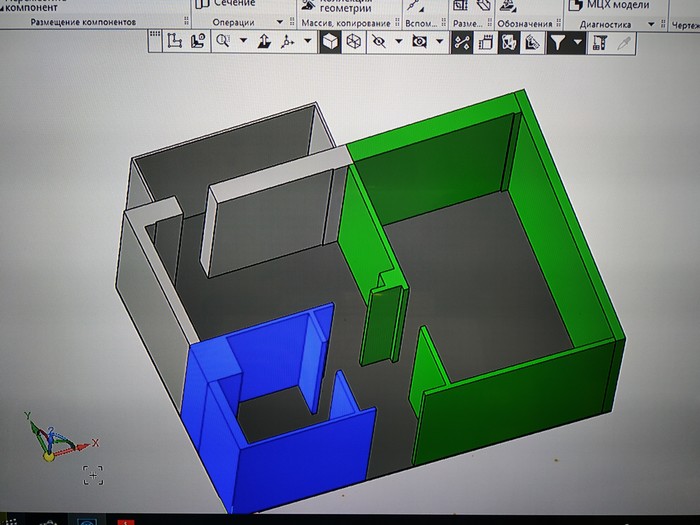Expand the Операции panel arrow
This screenshot has width=700, height=525.
click(x=279, y=22)
